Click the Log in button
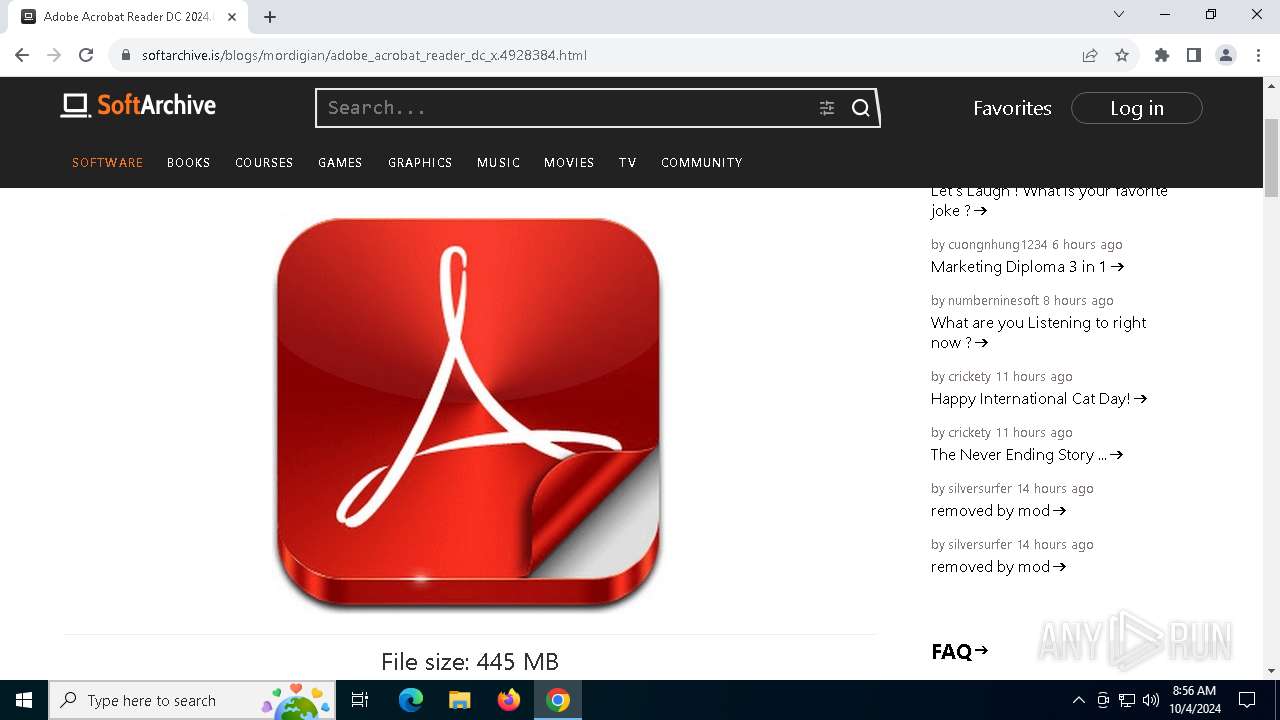This screenshot has height=720, width=1280. (1137, 108)
